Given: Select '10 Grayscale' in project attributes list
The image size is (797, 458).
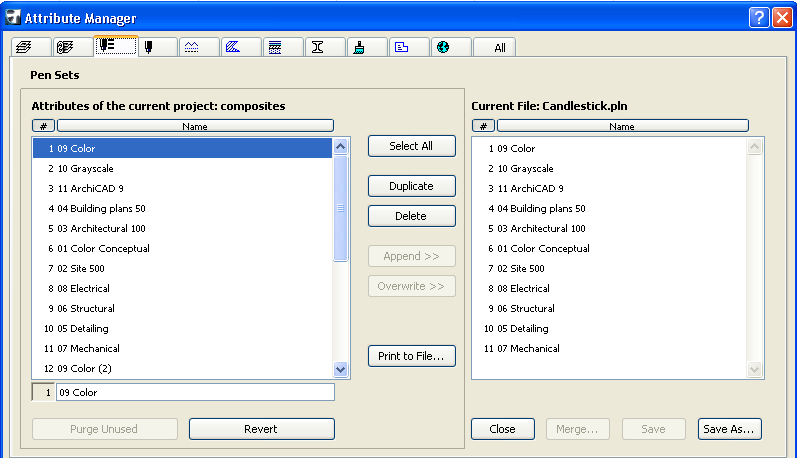Looking at the screenshot, I should 182,168.
